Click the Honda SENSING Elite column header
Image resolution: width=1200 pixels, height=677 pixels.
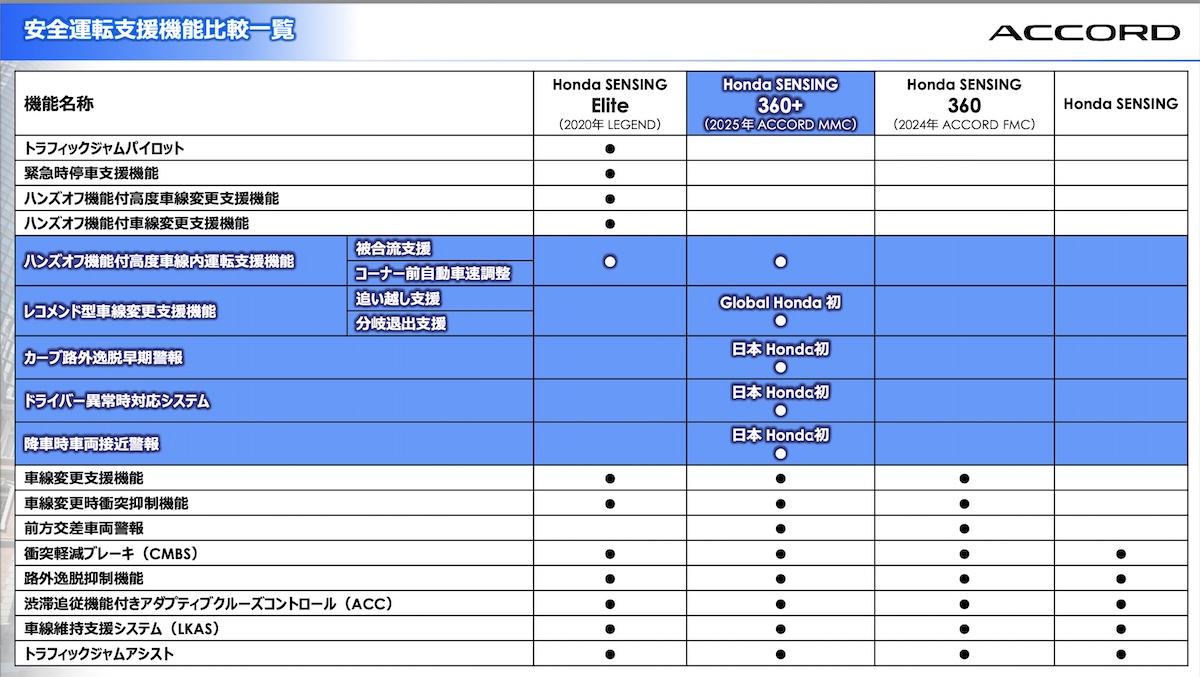[x=610, y=104]
